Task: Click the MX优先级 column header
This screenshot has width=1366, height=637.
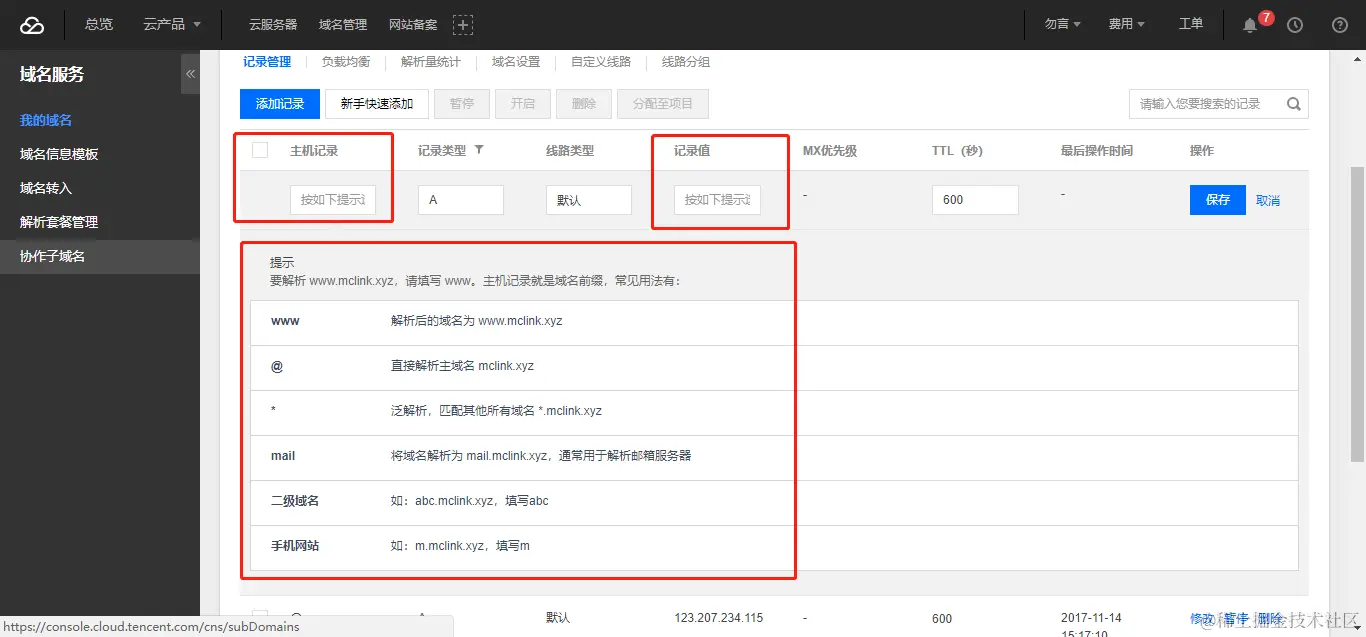Action: tap(830, 151)
